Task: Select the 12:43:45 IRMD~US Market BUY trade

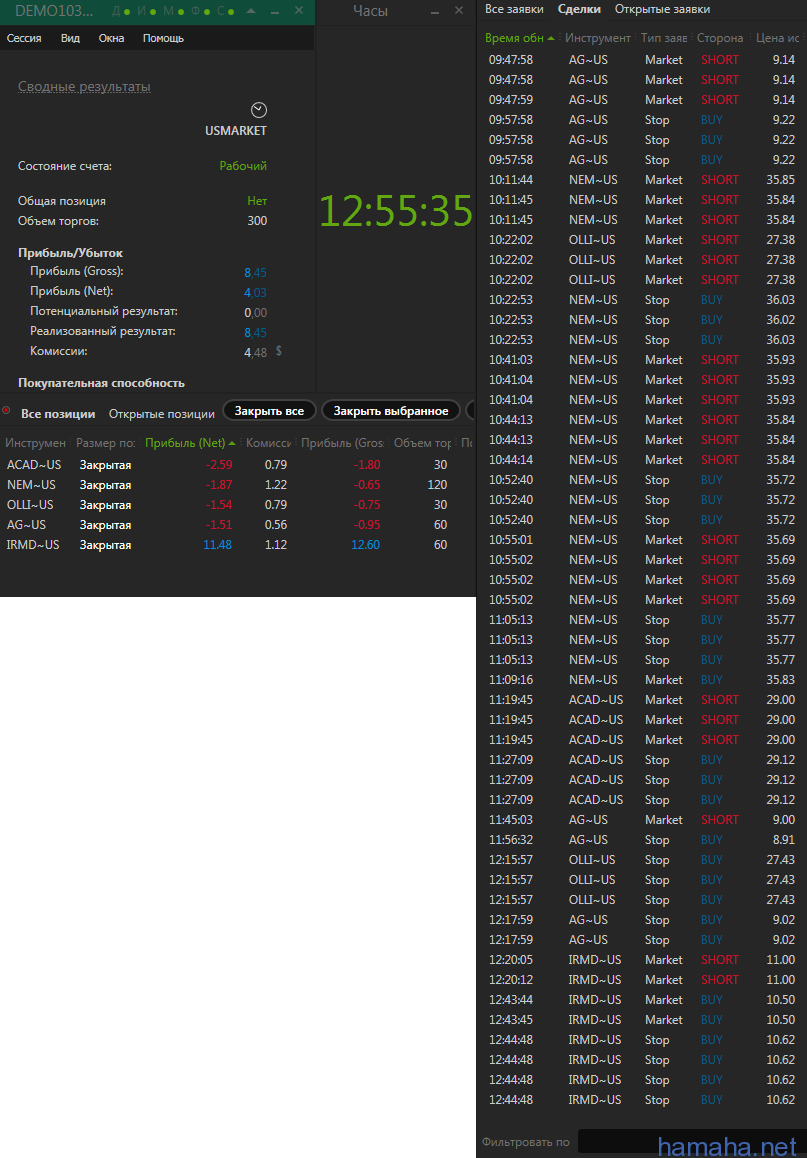Action: (x=642, y=1020)
